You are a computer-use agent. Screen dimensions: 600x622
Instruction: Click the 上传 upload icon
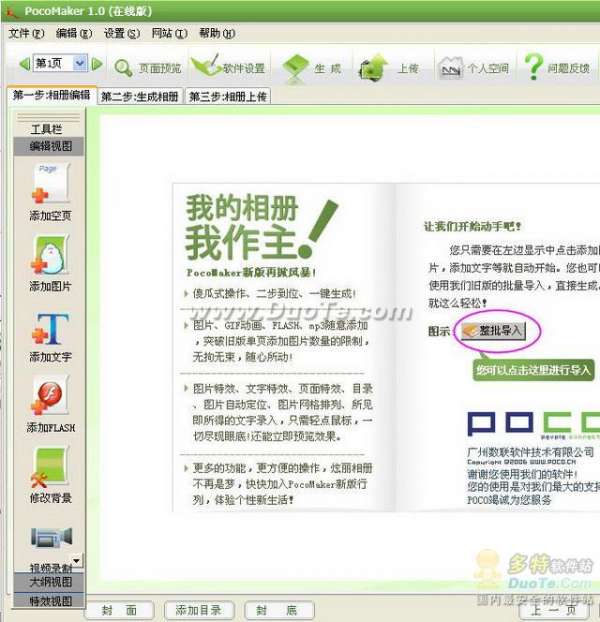click(373, 68)
